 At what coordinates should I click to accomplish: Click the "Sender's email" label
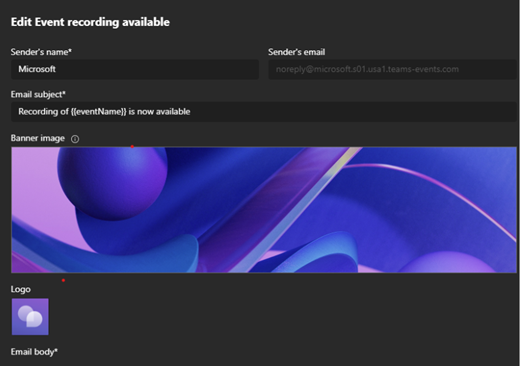click(x=296, y=52)
